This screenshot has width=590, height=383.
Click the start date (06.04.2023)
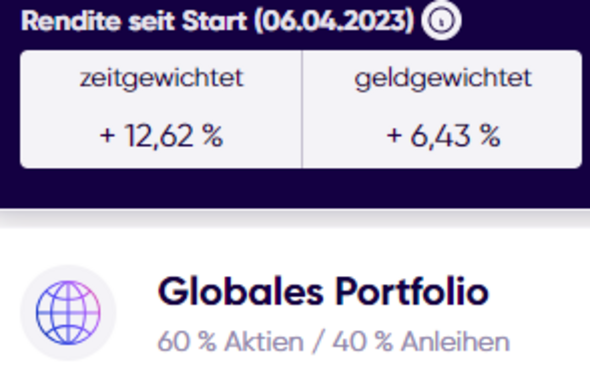pos(334,21)
